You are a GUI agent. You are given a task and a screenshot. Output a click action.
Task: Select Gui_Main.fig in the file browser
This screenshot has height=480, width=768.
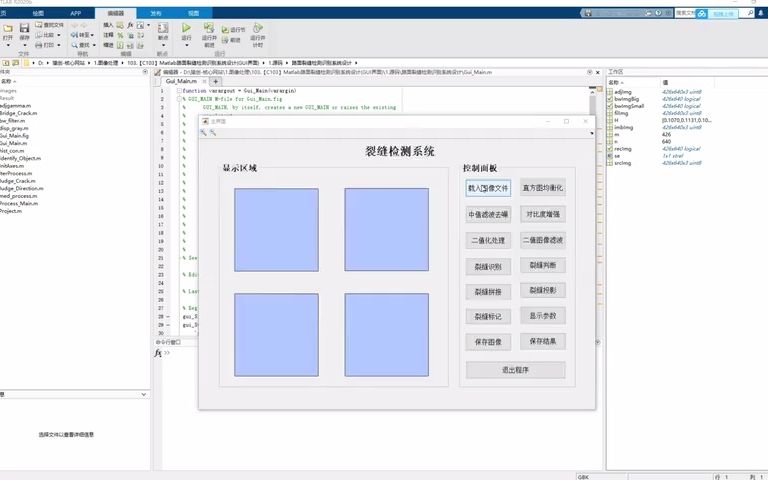click(x=14, y=136)
